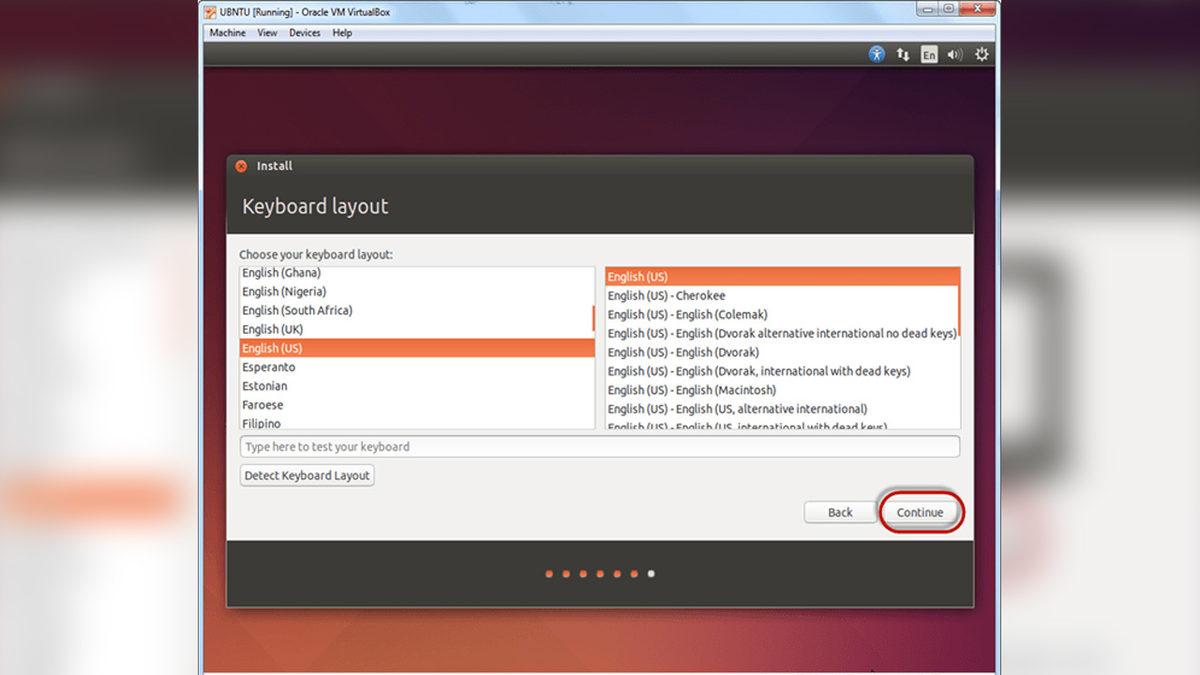The height and width of the screenshot is (675, 1200).
Task: Open the universal access accessibility menu
Action: 875,54
